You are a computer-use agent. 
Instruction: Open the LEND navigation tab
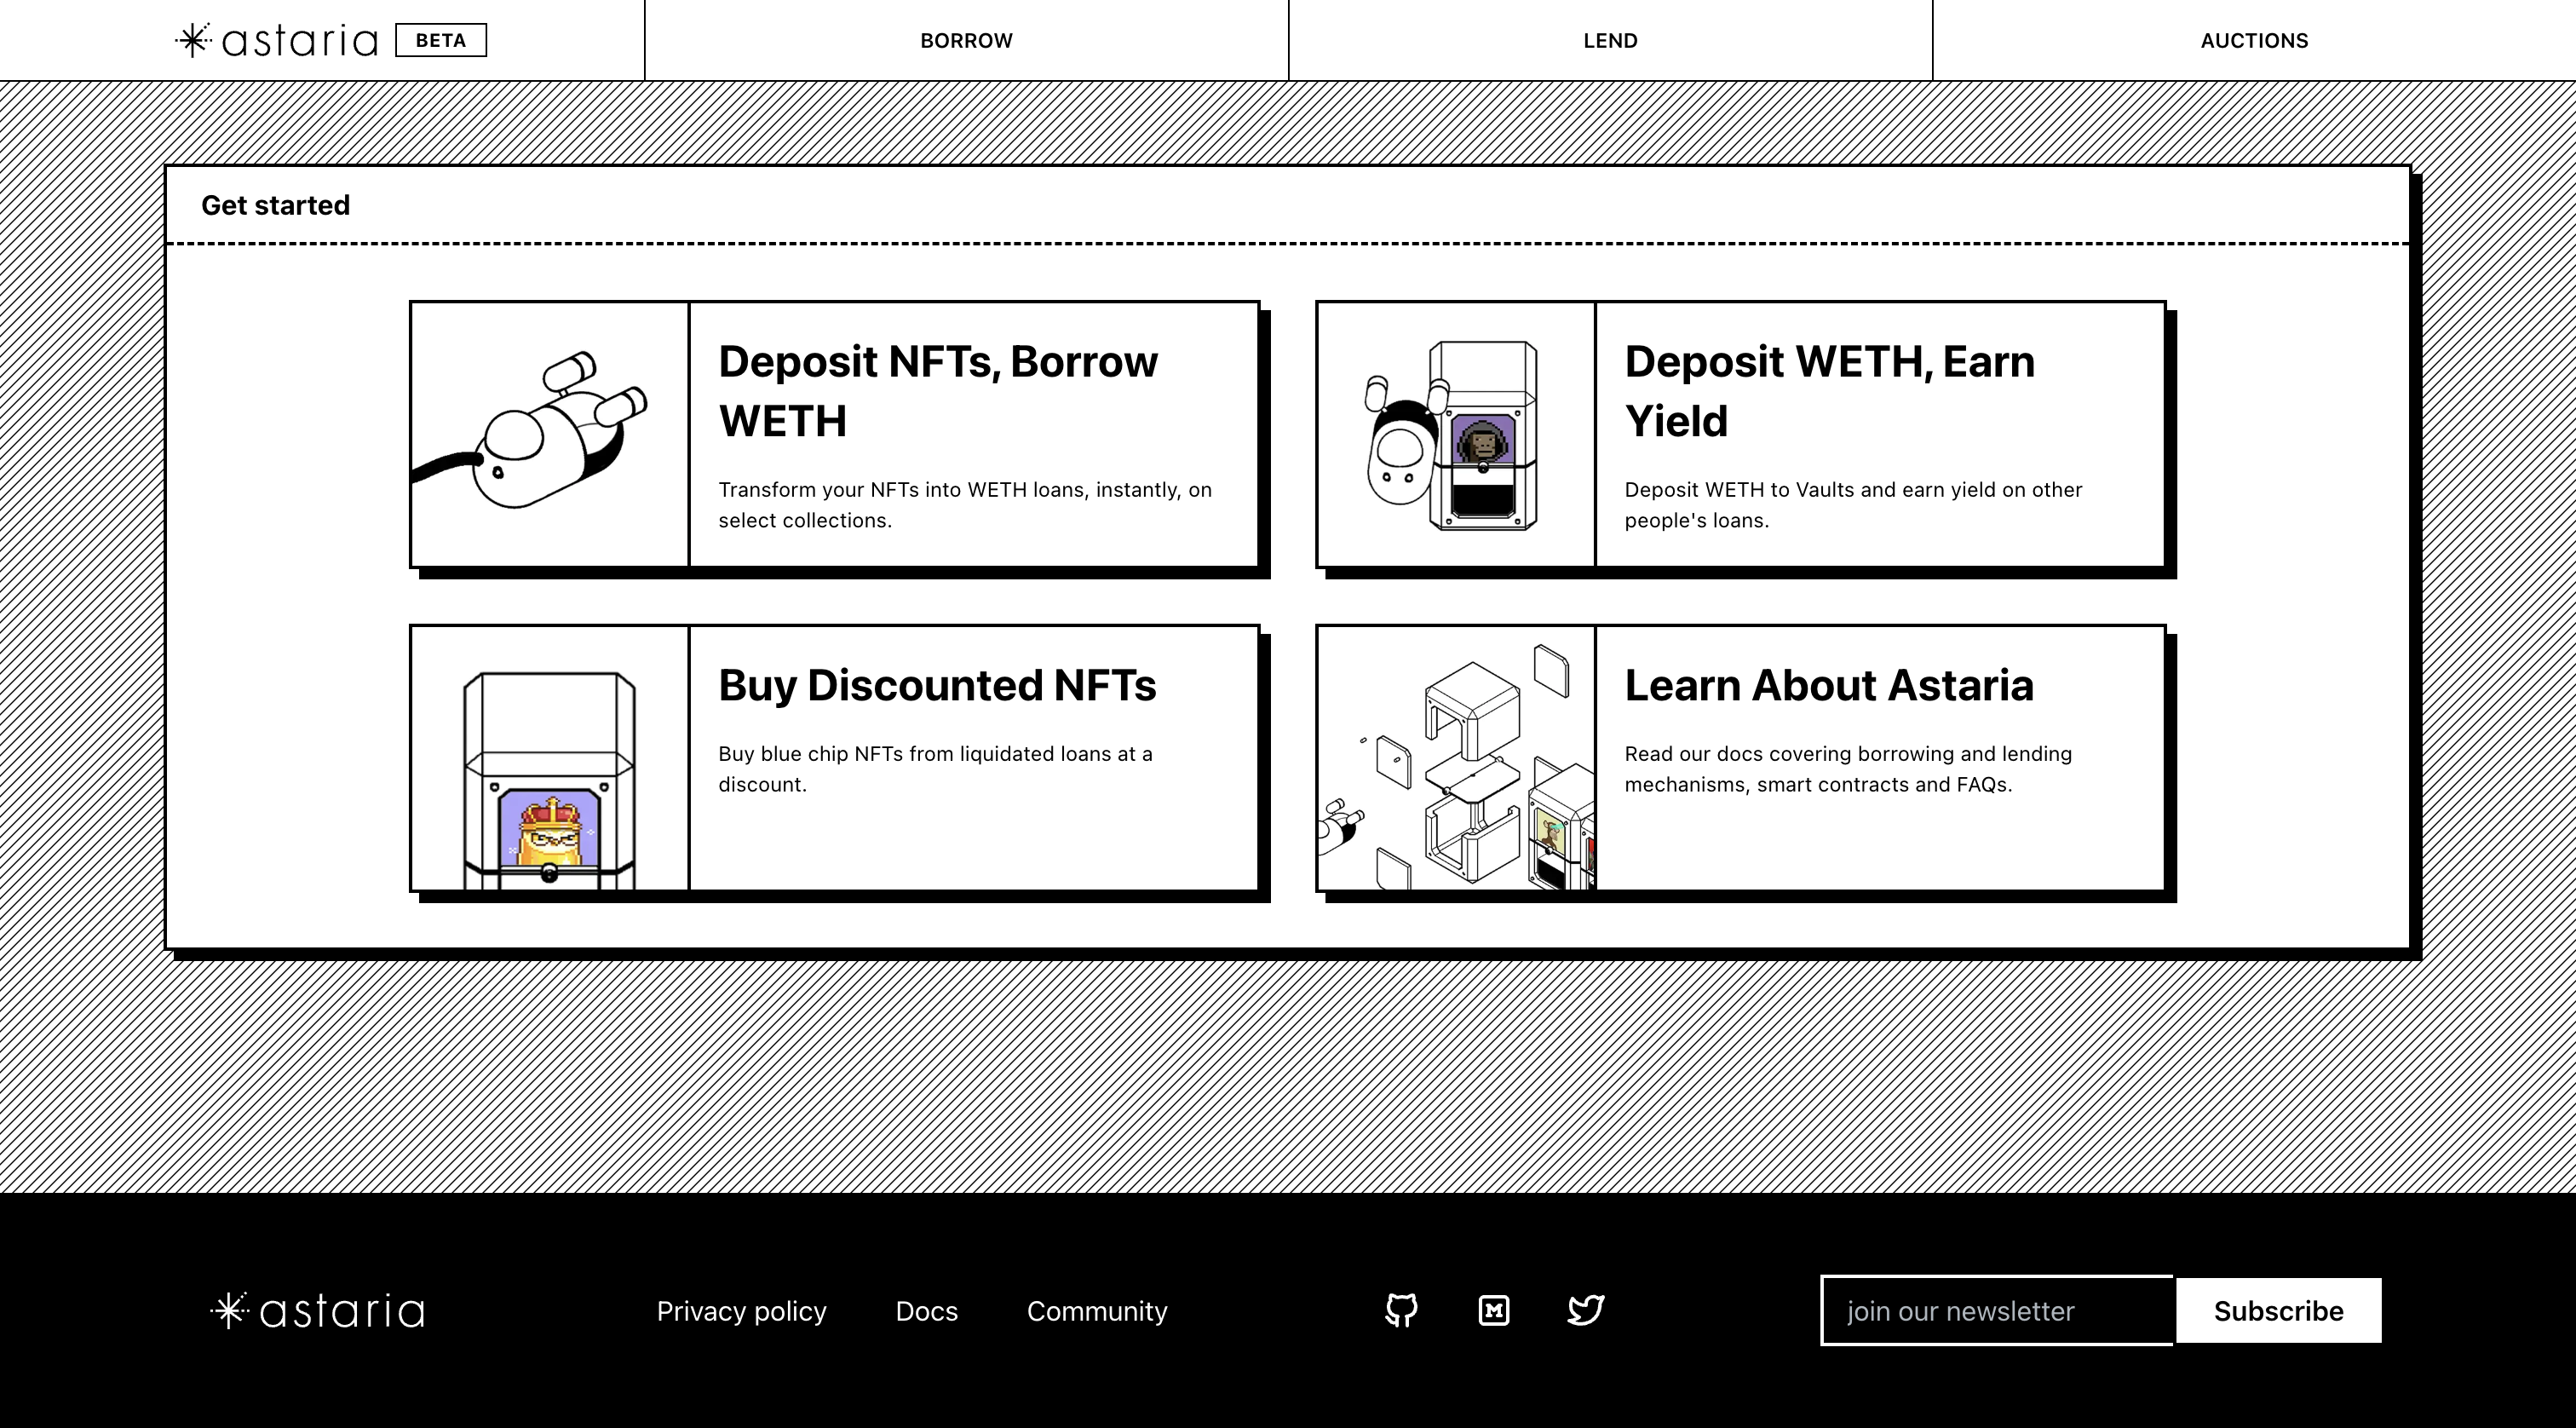1610,40
